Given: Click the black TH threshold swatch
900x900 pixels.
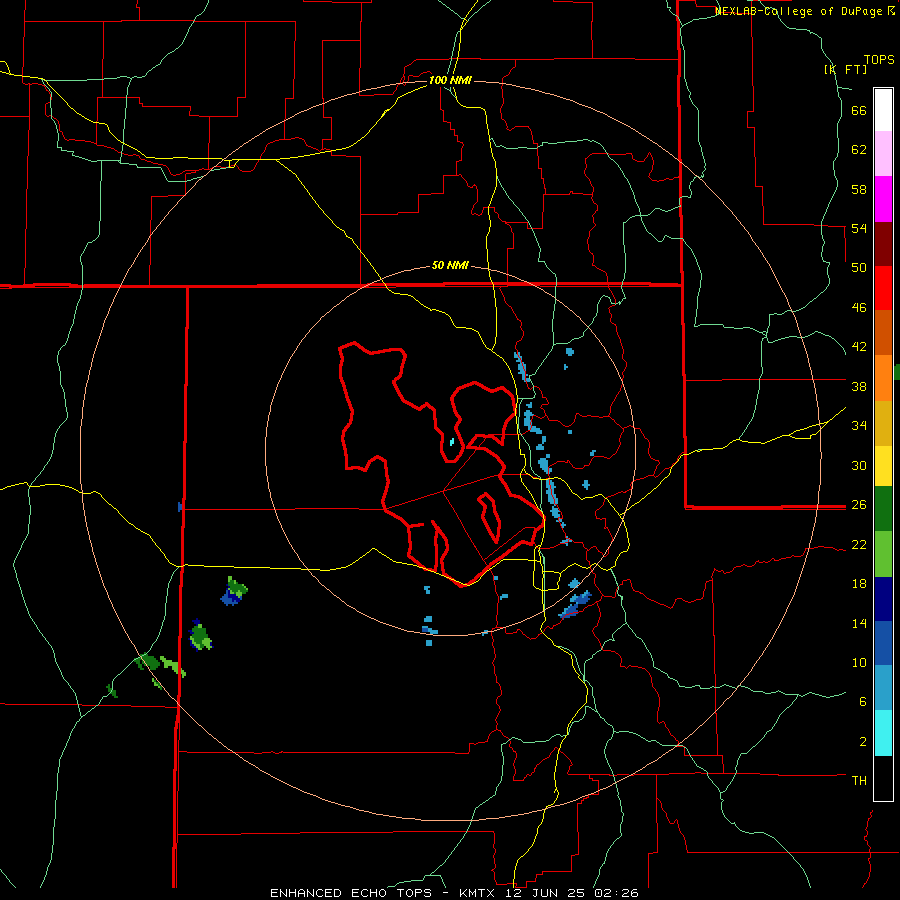Looking at the screenshot, I should (x=883, y=778).
